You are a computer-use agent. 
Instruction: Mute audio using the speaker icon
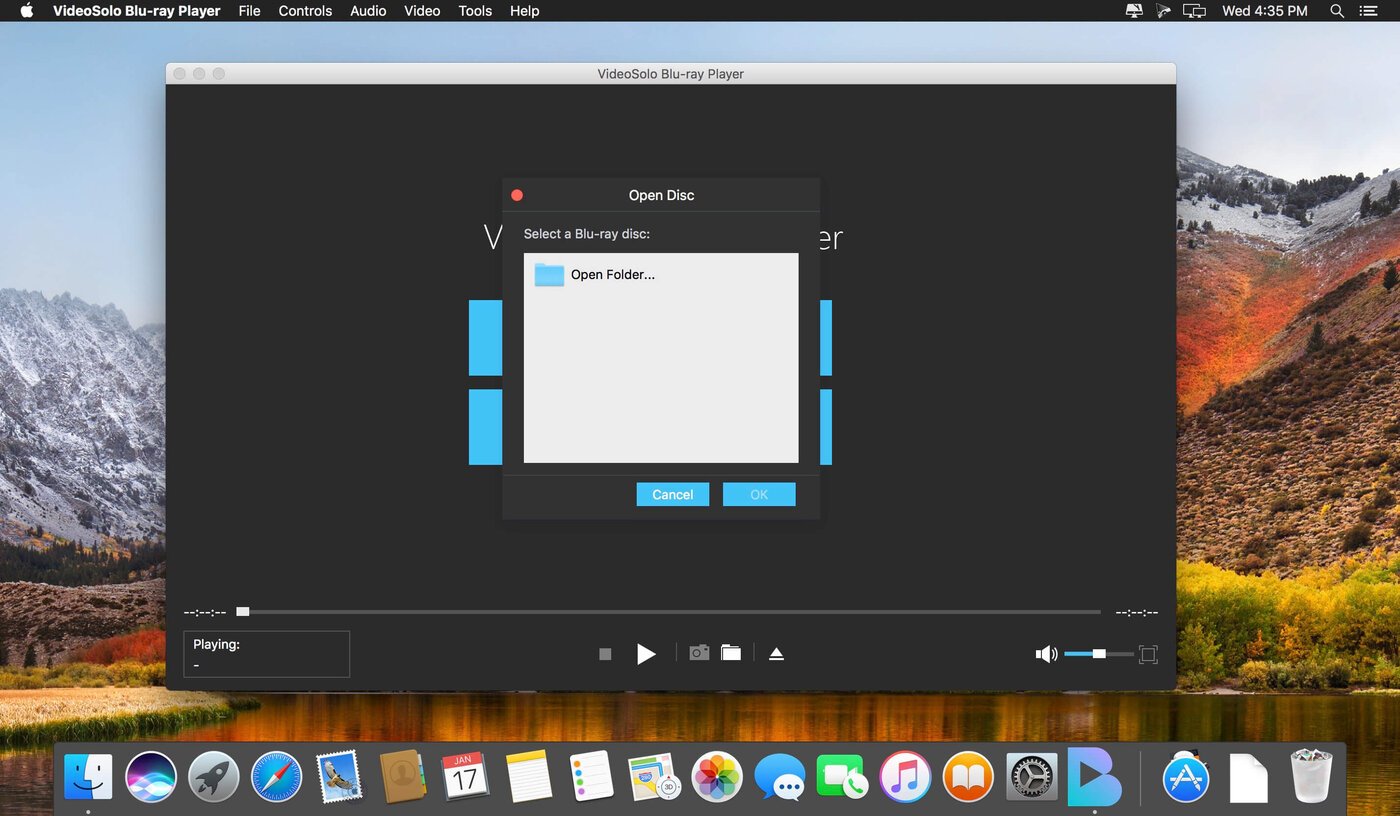tap(1046, 654)
